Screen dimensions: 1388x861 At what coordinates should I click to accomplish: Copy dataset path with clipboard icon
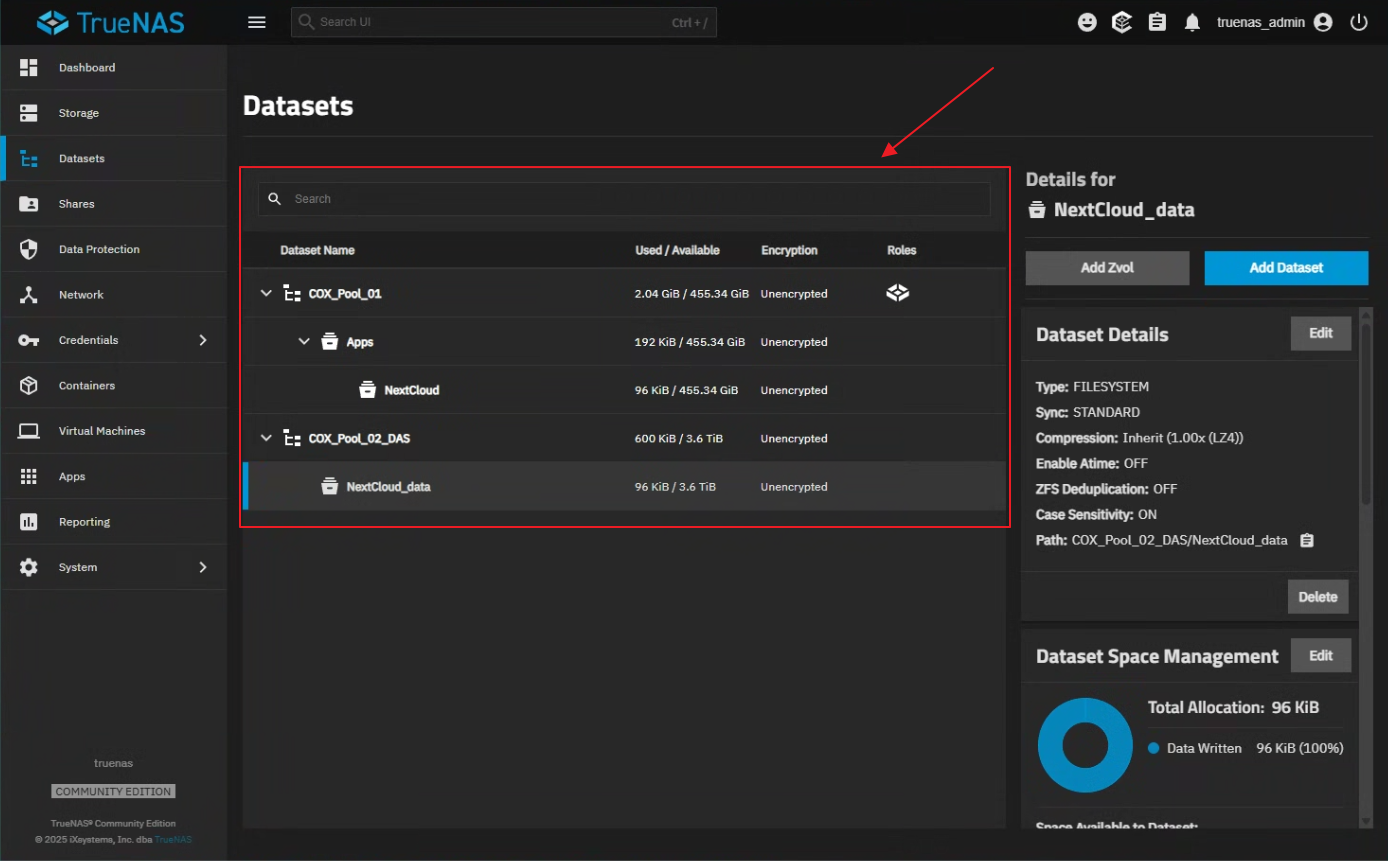pos(1306,540)
